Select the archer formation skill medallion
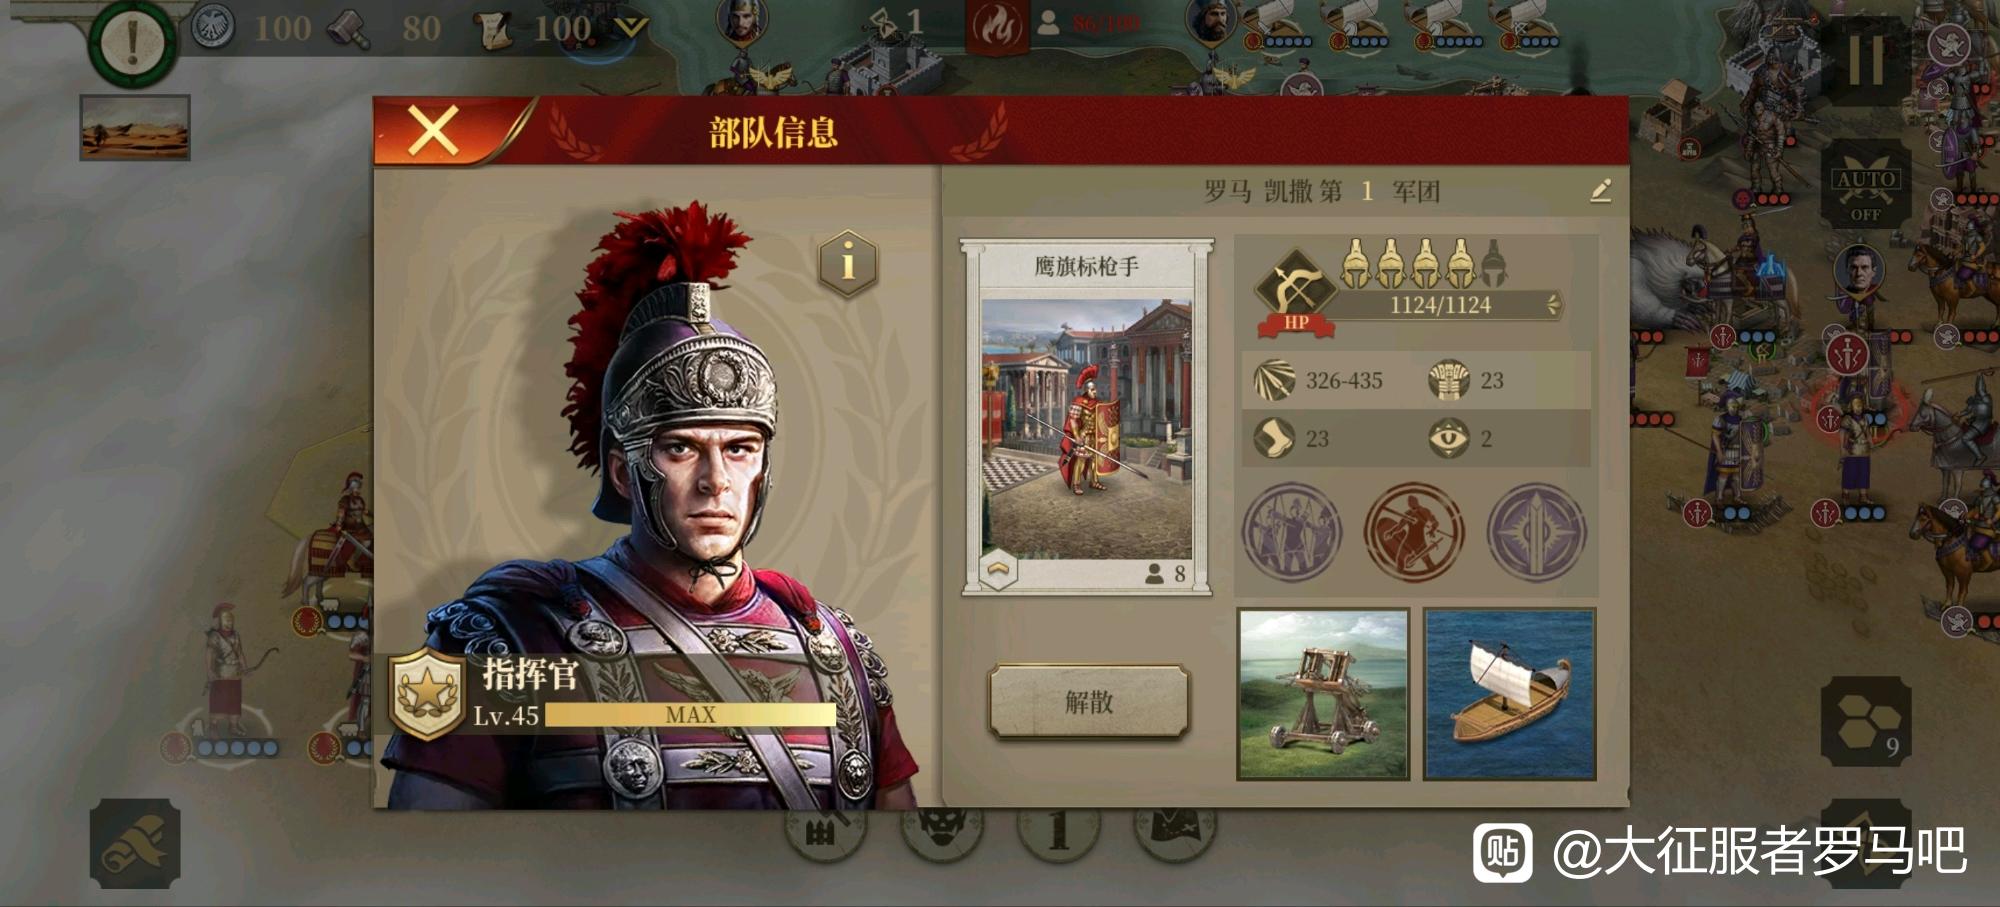 (1292, 531)
